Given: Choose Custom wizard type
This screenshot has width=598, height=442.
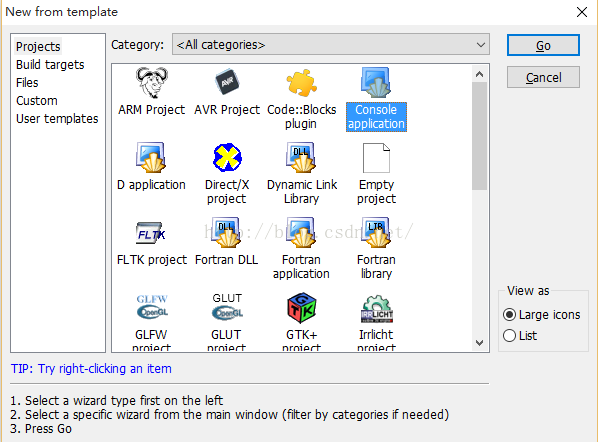Looking at the screenshot, I should point(37,101).
